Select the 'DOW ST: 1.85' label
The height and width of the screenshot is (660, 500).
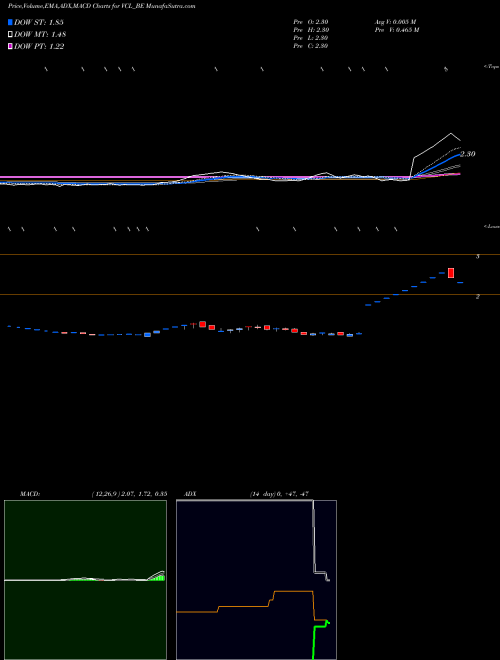click(39, 22)
